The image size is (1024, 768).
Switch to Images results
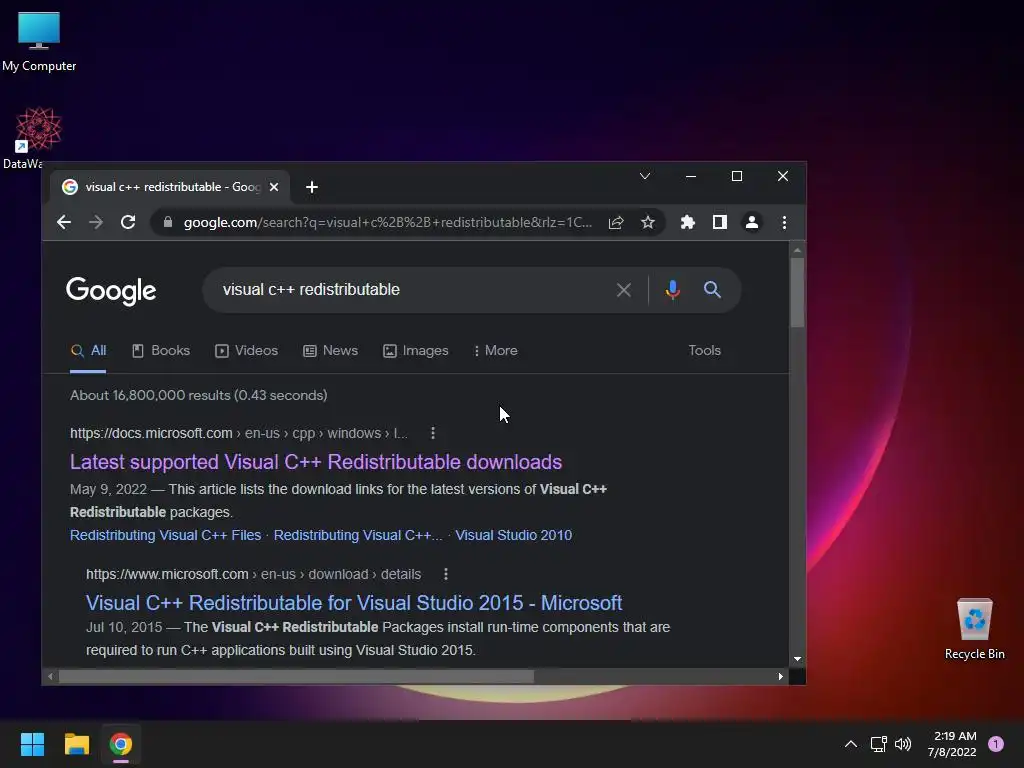tap(415, 351)
